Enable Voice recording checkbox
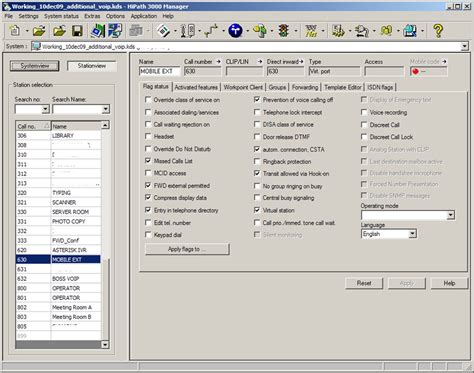 [x=364, y=112]
